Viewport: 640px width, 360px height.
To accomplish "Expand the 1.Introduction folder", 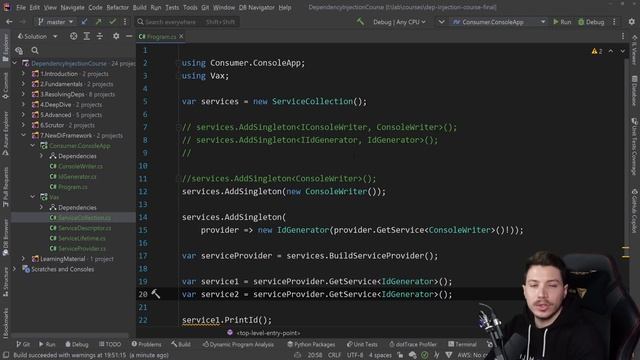I will tap(23, 74).
